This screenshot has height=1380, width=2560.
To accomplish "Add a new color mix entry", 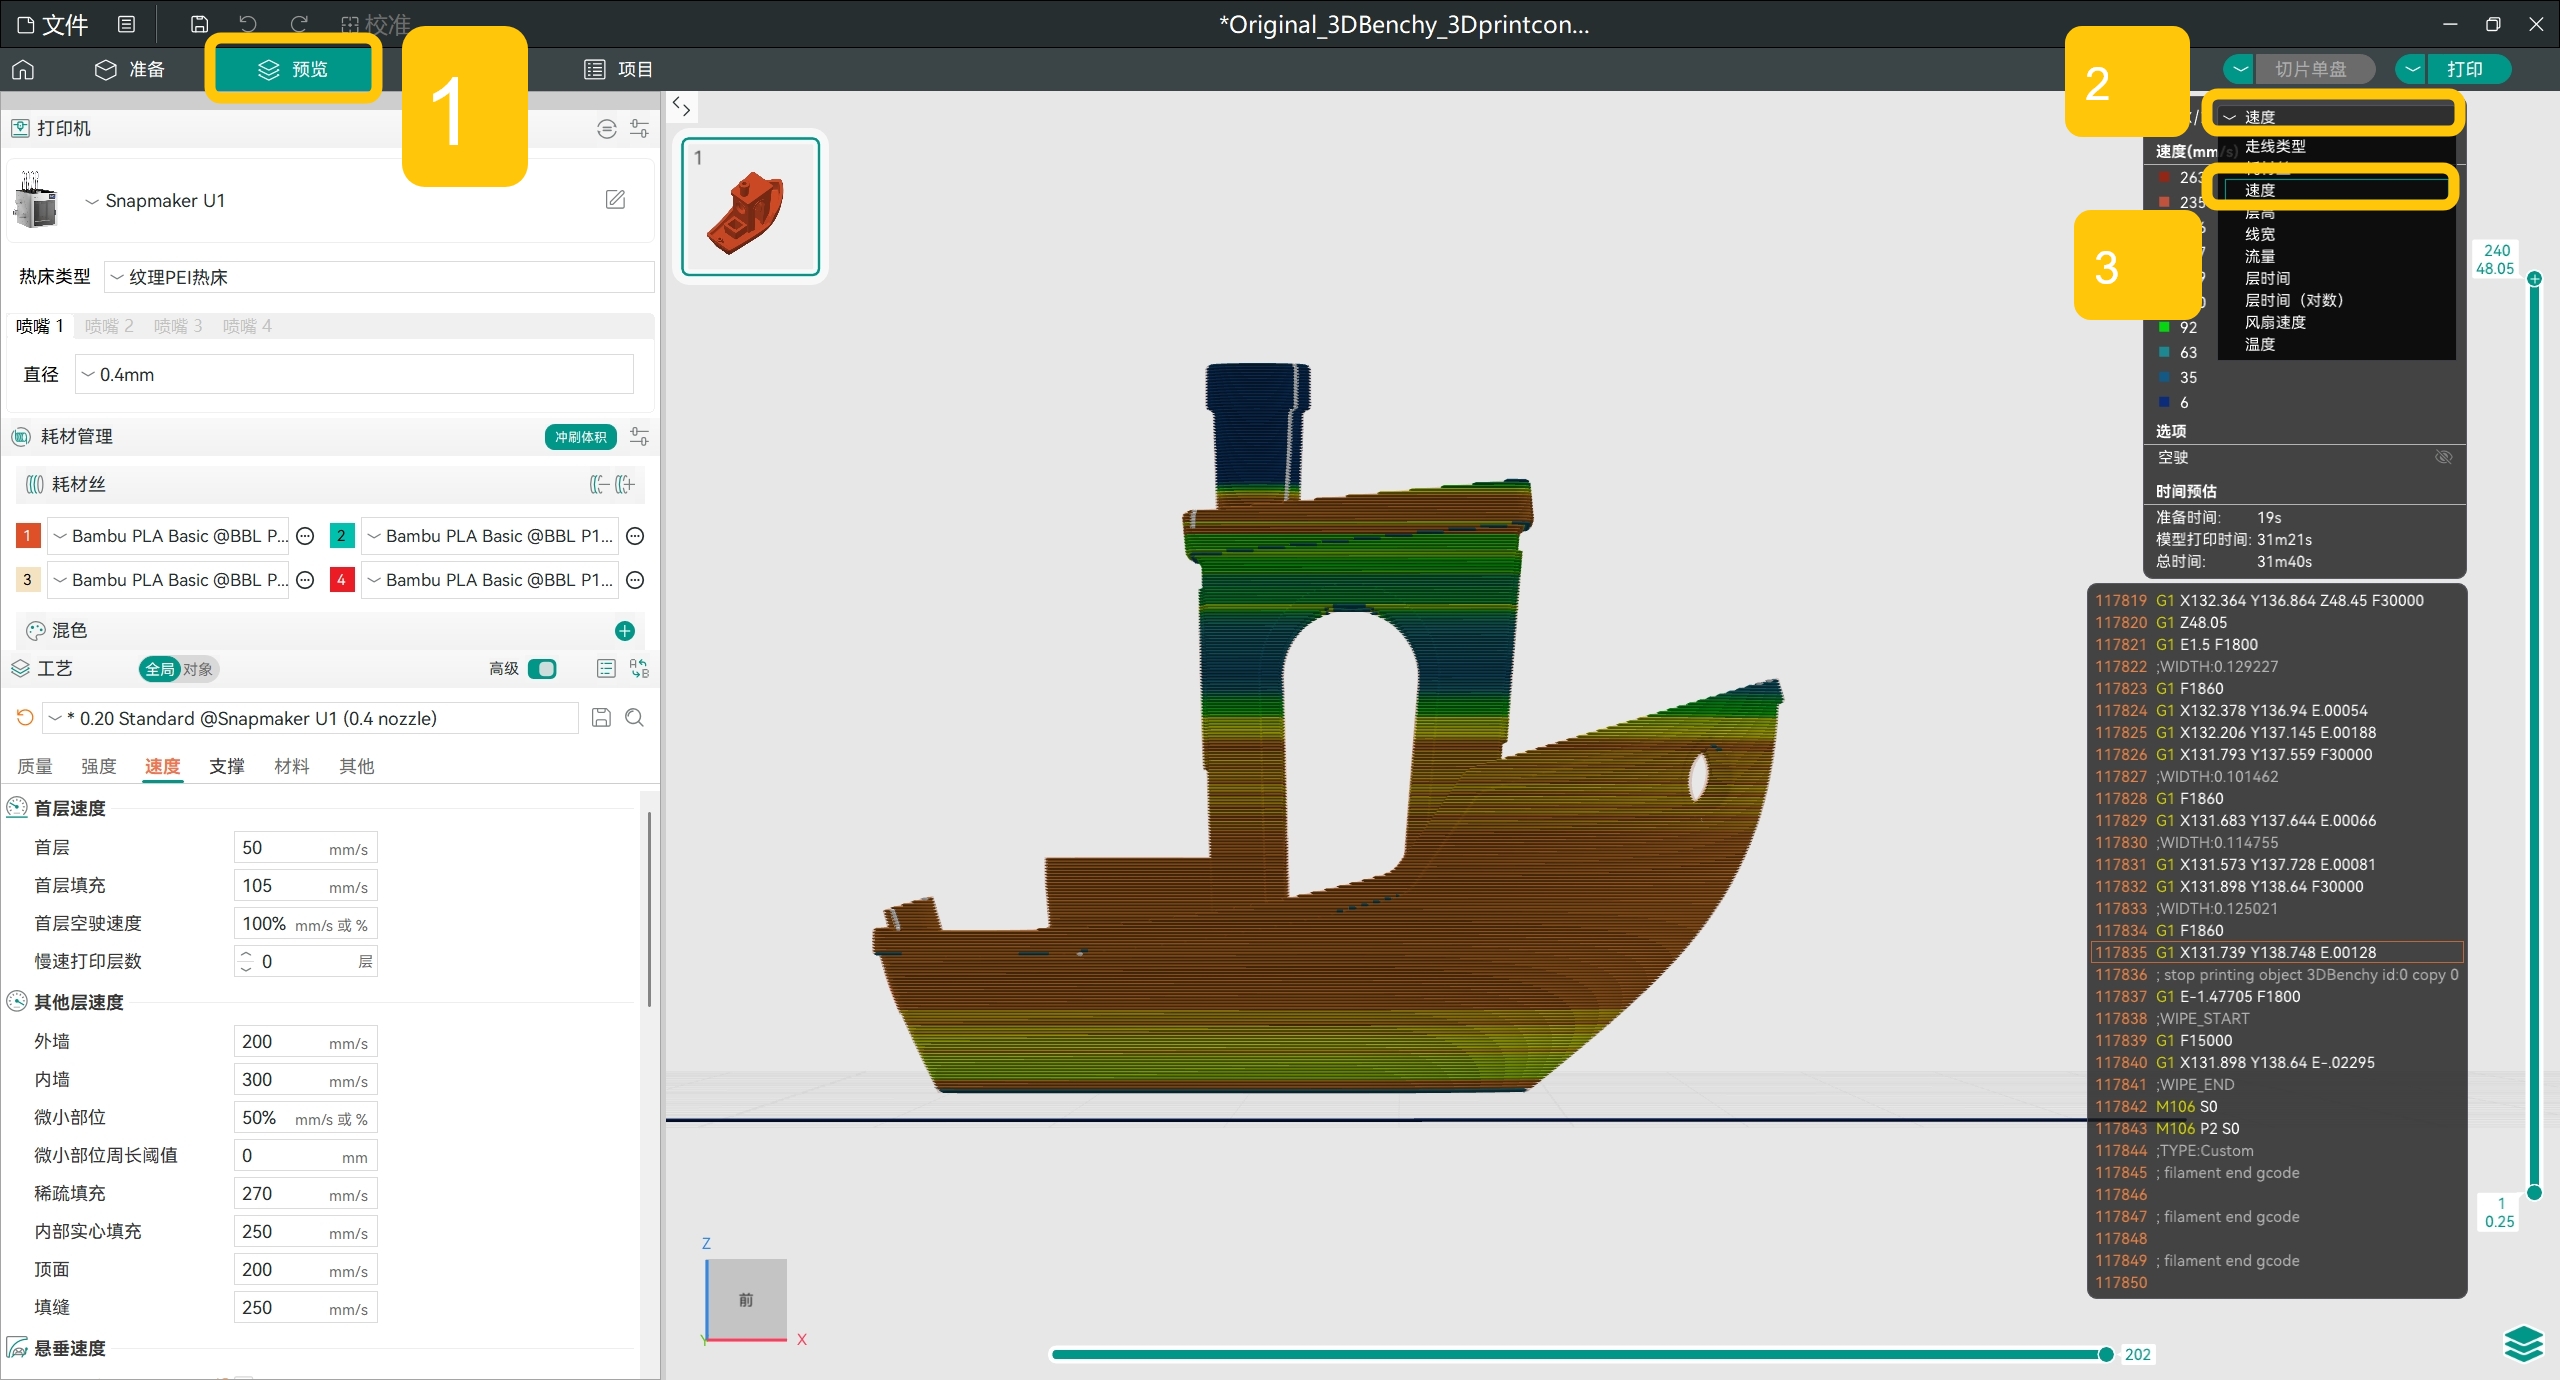I will pos(625,630).
